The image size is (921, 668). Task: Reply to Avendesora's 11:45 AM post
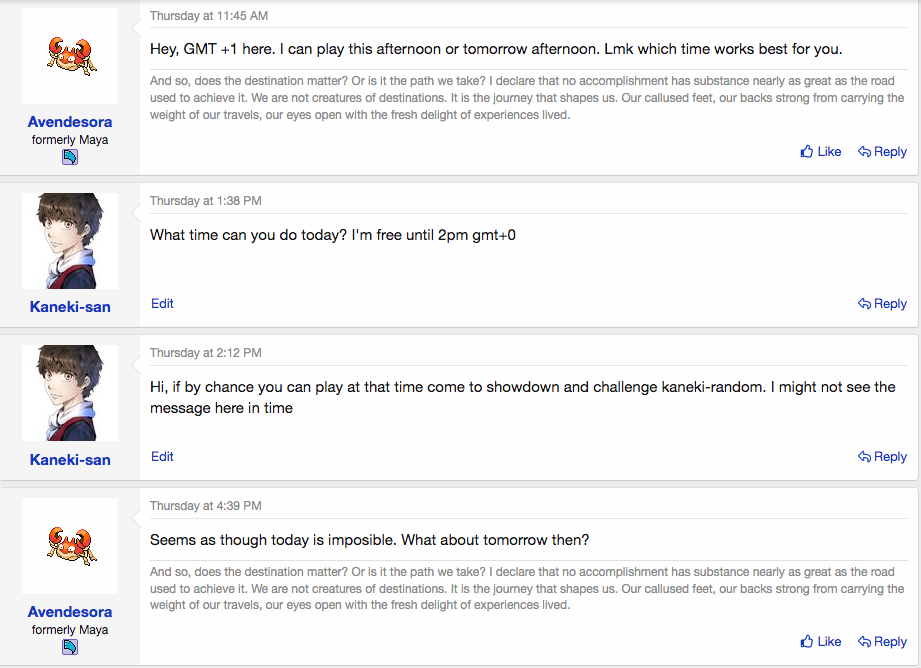pos(882,152)
